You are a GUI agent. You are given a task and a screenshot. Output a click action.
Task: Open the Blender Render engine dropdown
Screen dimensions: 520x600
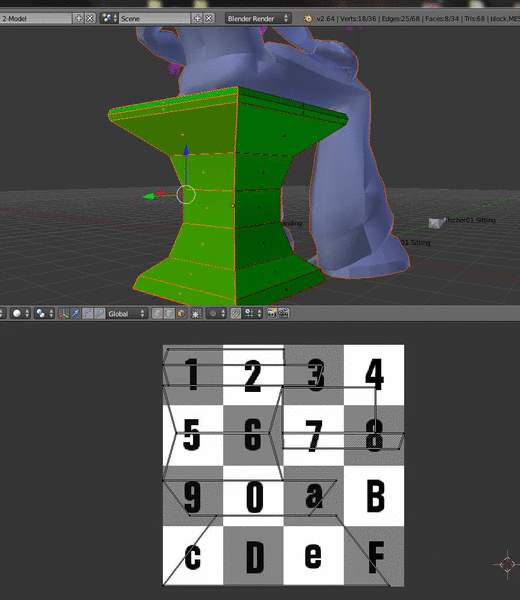tap(258, 18)
